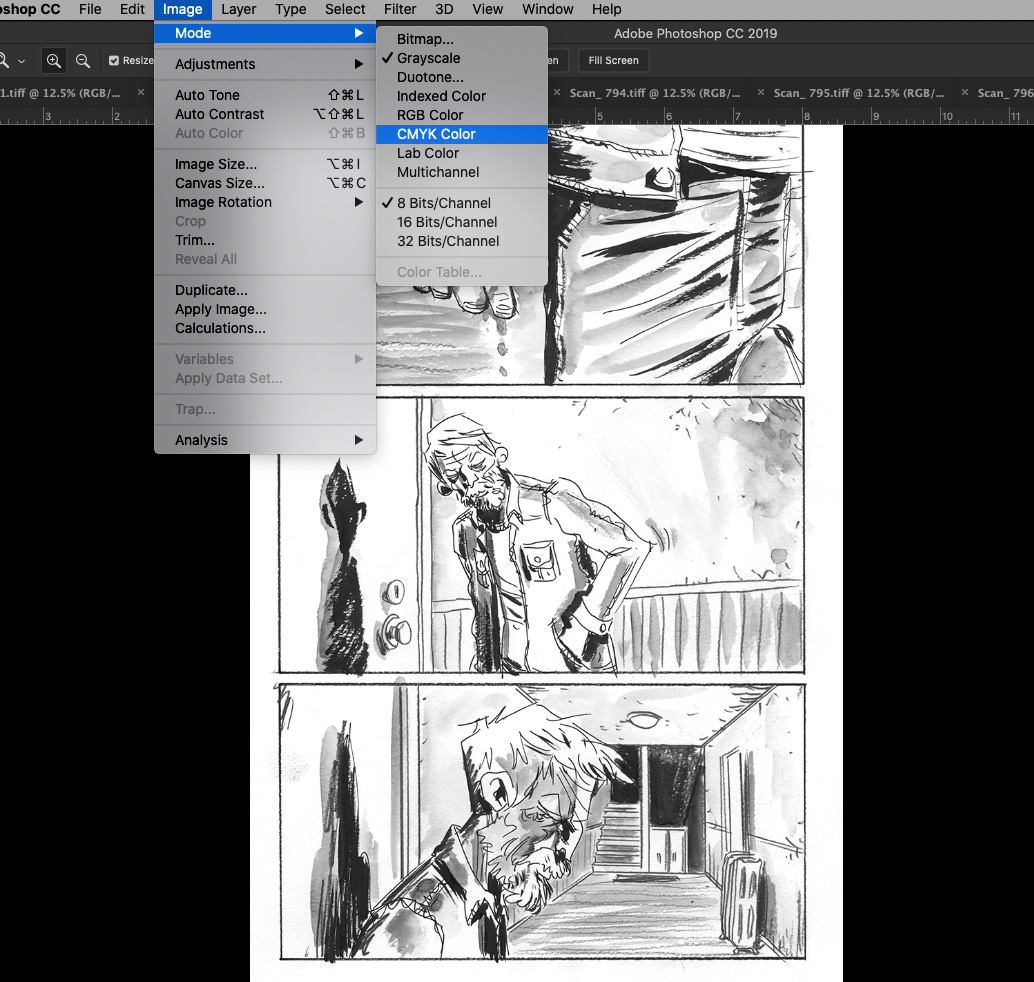Click the Image menu in menu bar
The image size is (1034, 982).
(x=183, y=9)
